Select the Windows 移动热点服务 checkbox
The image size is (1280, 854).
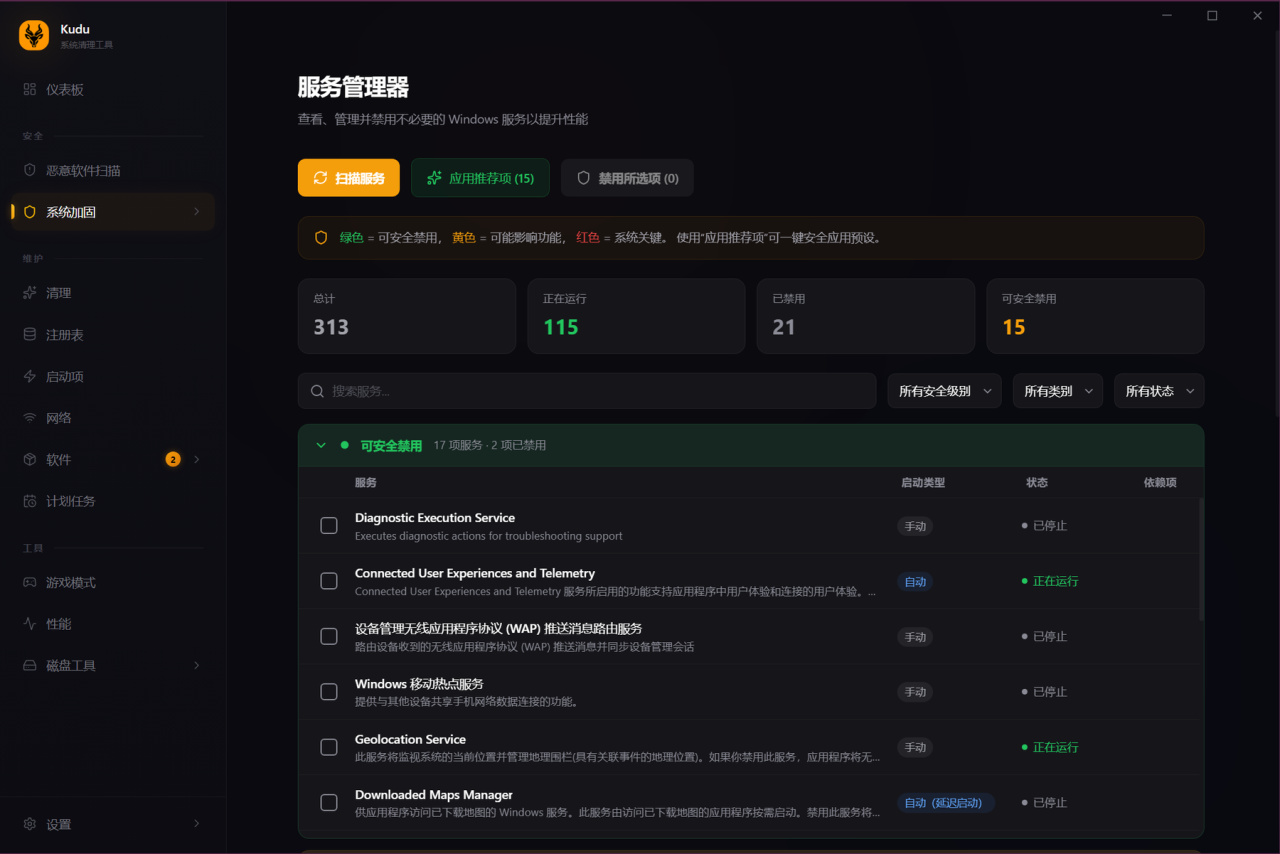coord(329,692)
